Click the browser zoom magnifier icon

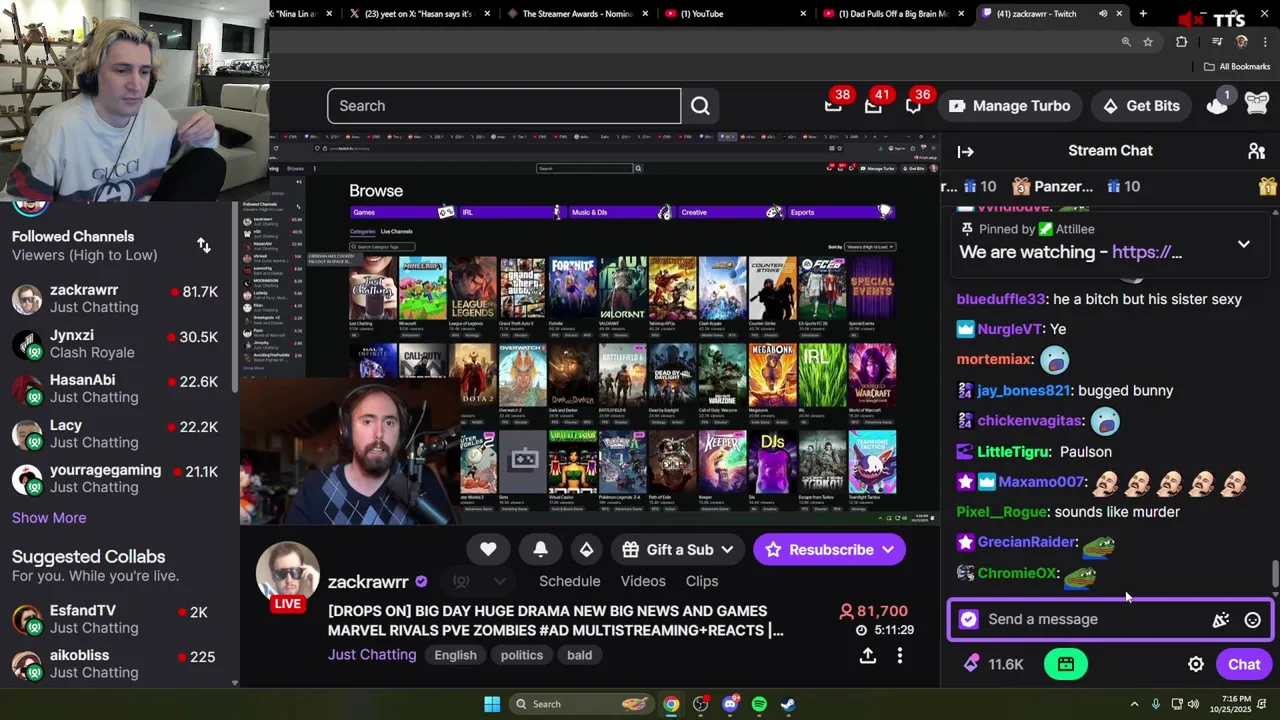click(x=1126, y=42)
